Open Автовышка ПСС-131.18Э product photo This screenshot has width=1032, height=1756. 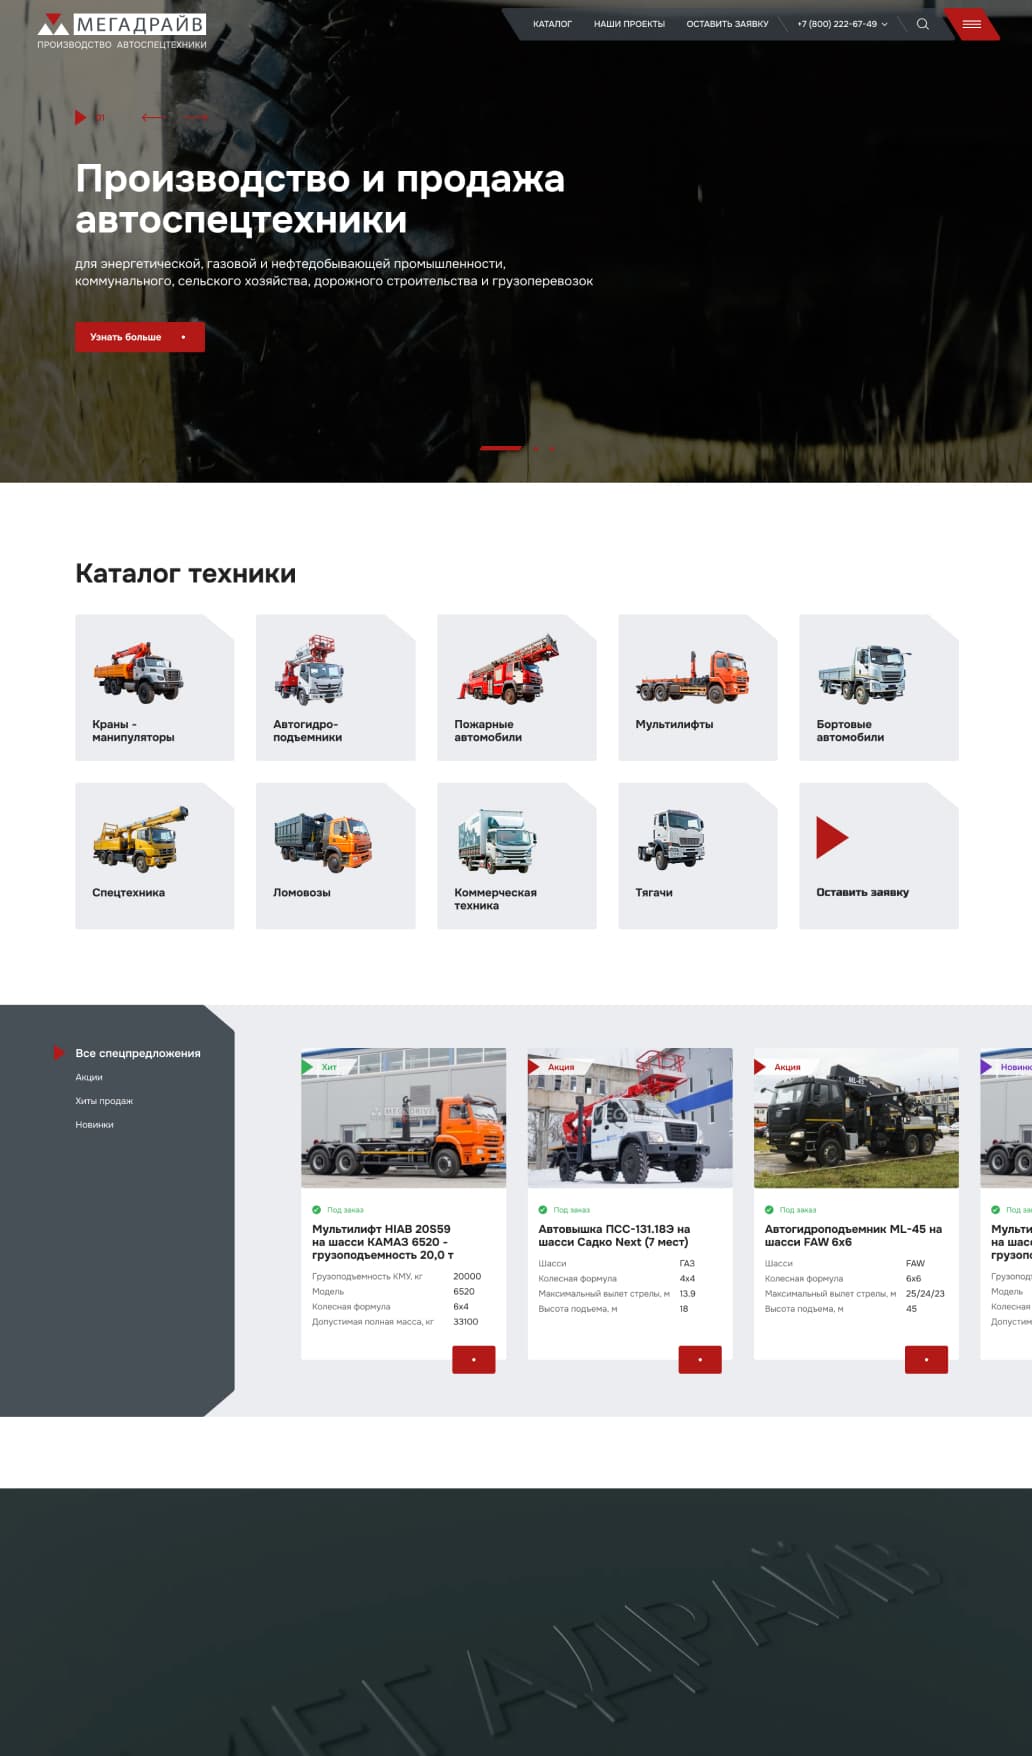[x=630, y=1118]
